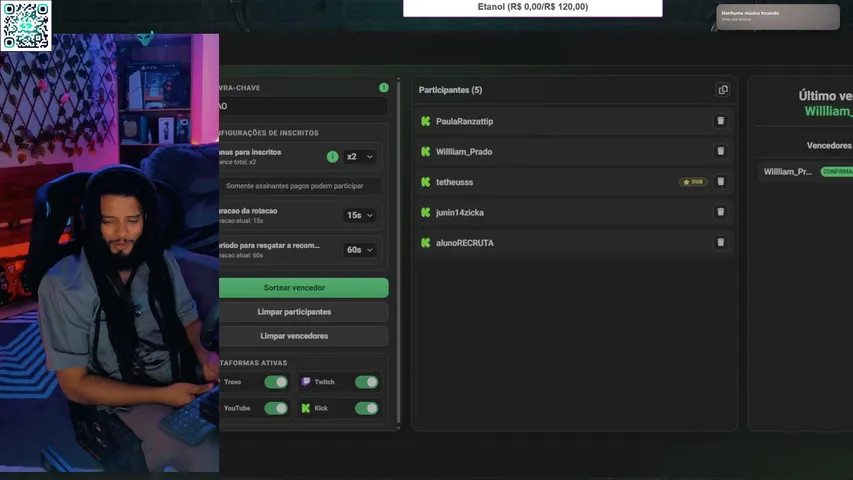Viewport: 853px width, 480px height.
Task: Click the Kick logo beside alunoRECRUTA
Action: point(425,243)
